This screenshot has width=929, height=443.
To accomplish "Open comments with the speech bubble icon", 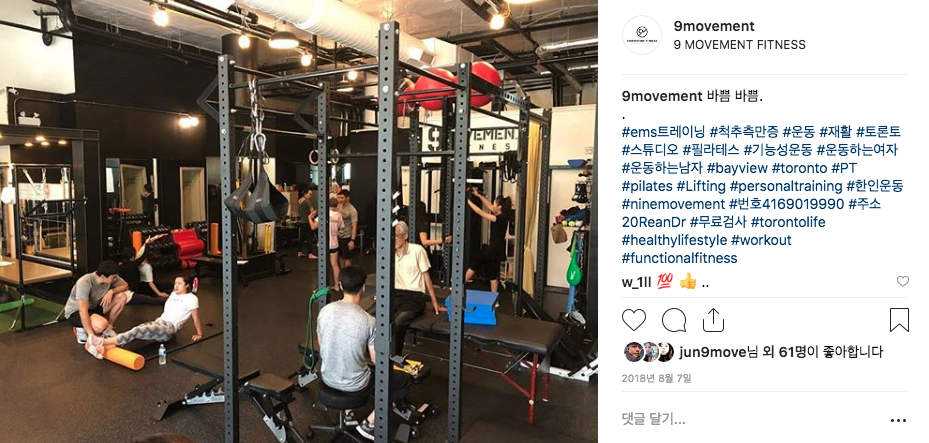I will click(x=674, y=320).
